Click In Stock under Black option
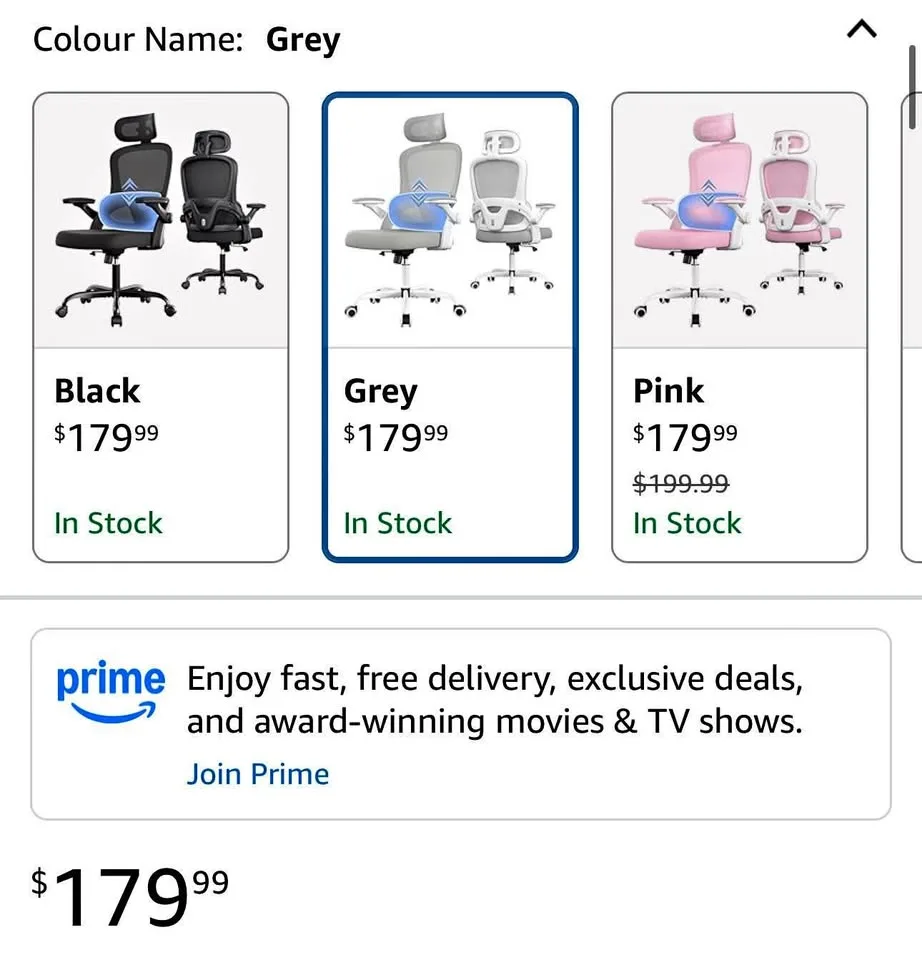Image resolution: width=922 pixels, height=960 pixels. click(x=108, y=523)
